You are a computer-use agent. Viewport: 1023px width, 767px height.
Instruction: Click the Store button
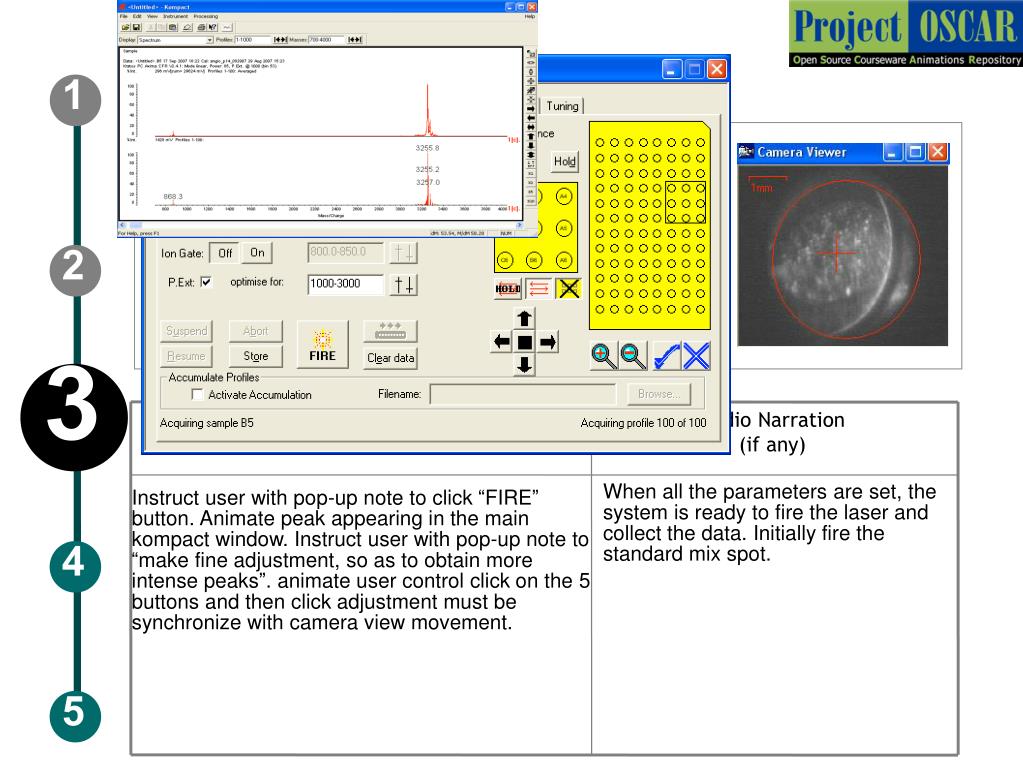[255, 356]
